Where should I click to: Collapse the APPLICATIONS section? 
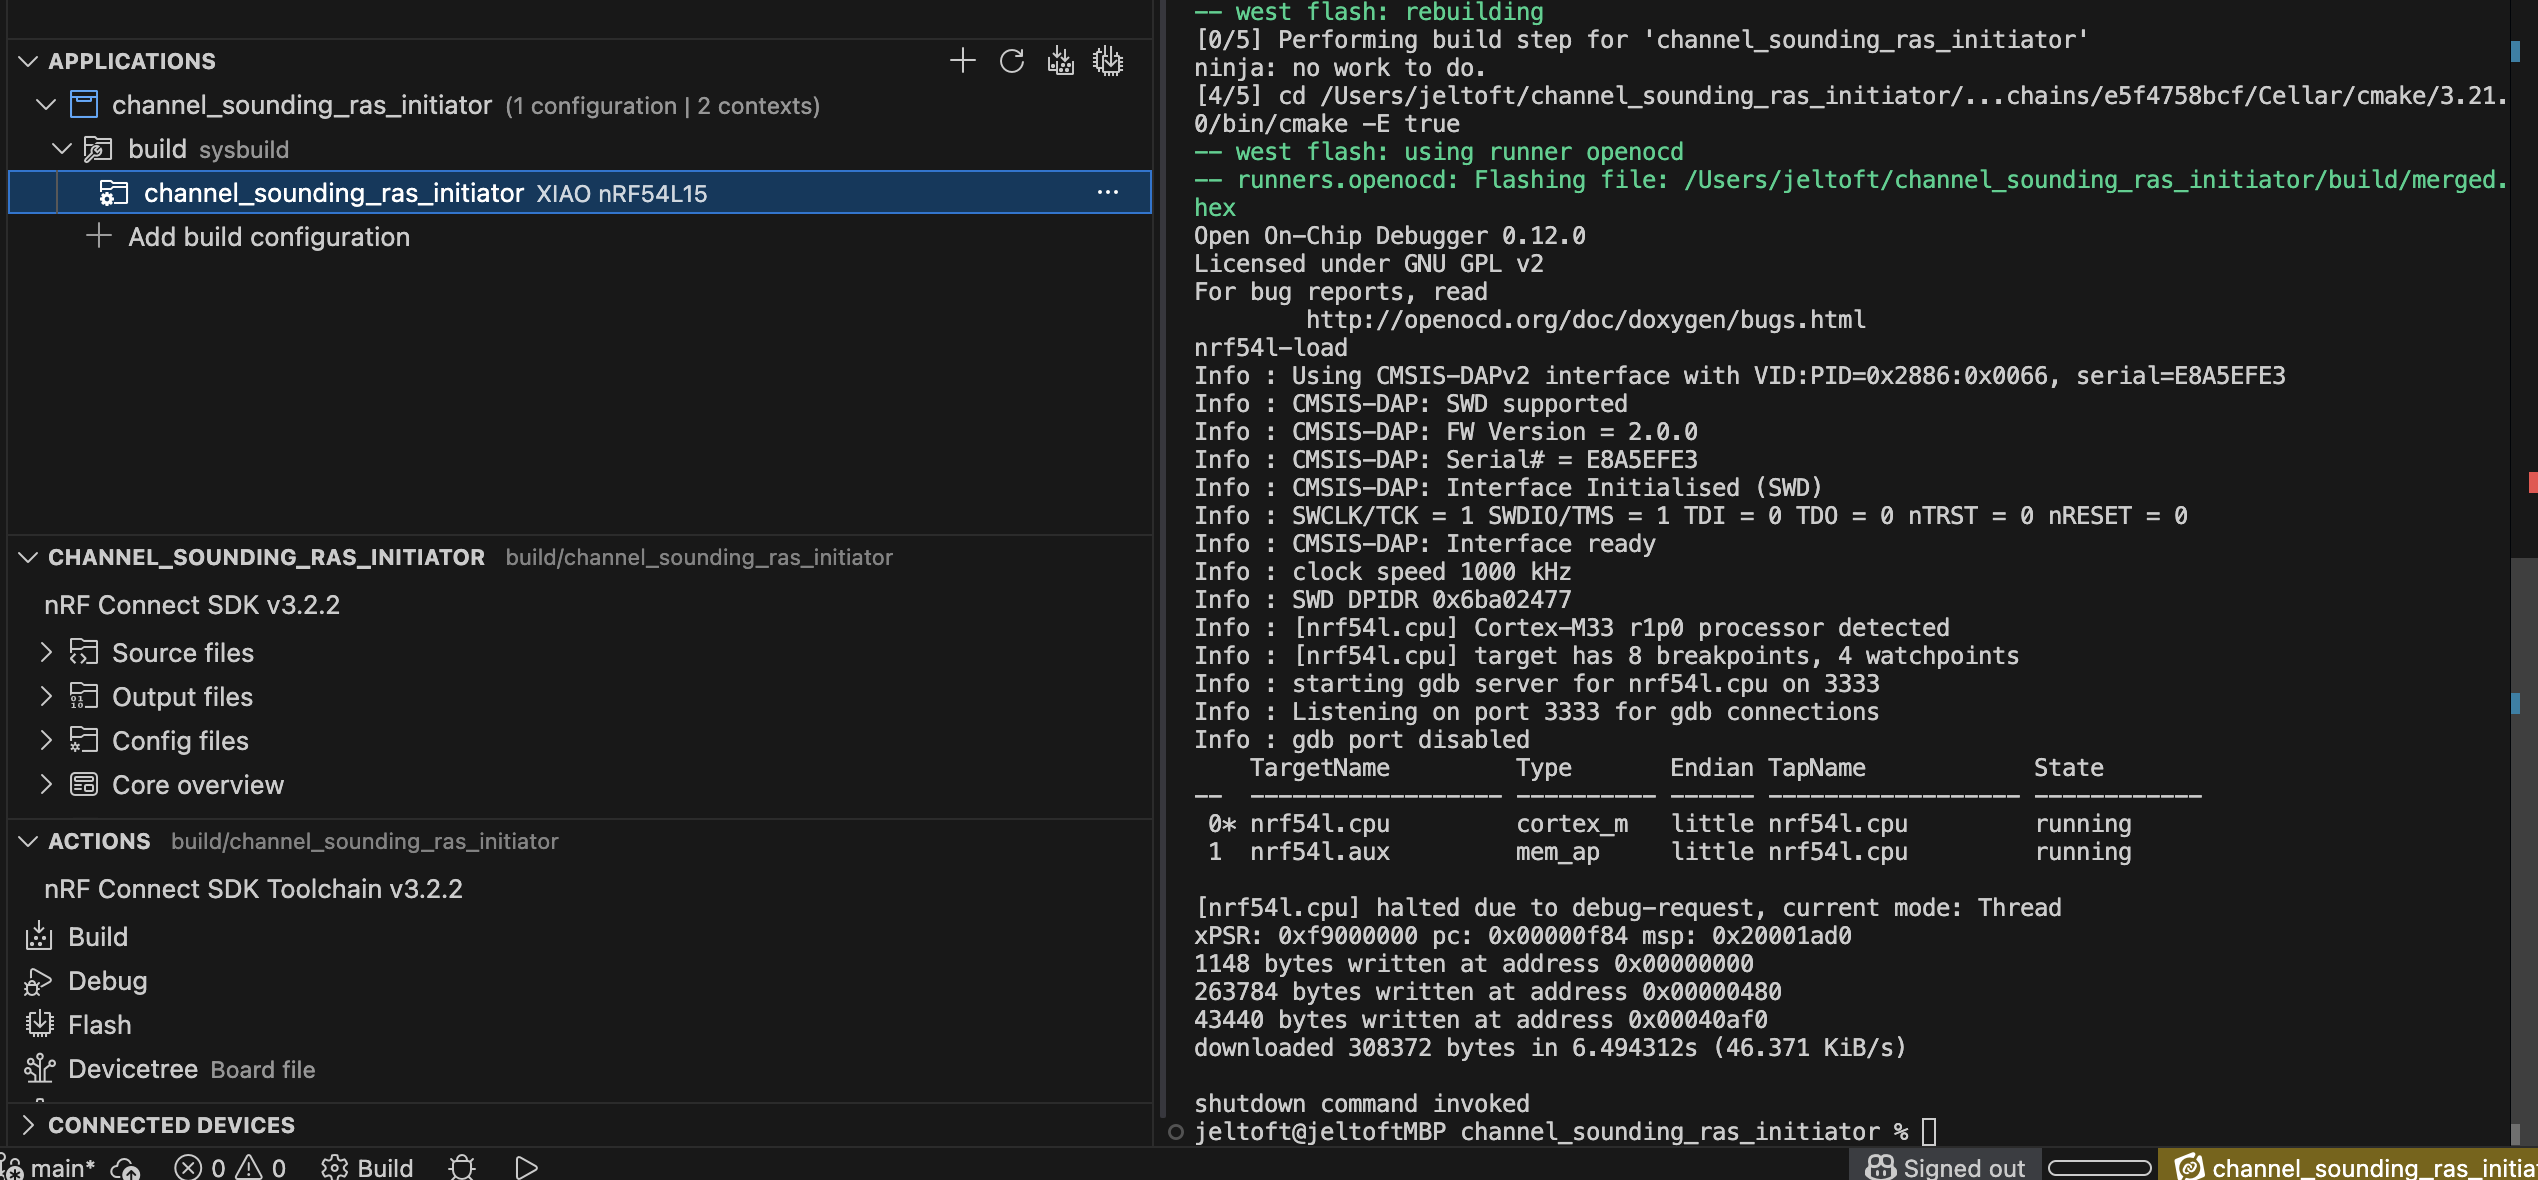tap(28, 61)
